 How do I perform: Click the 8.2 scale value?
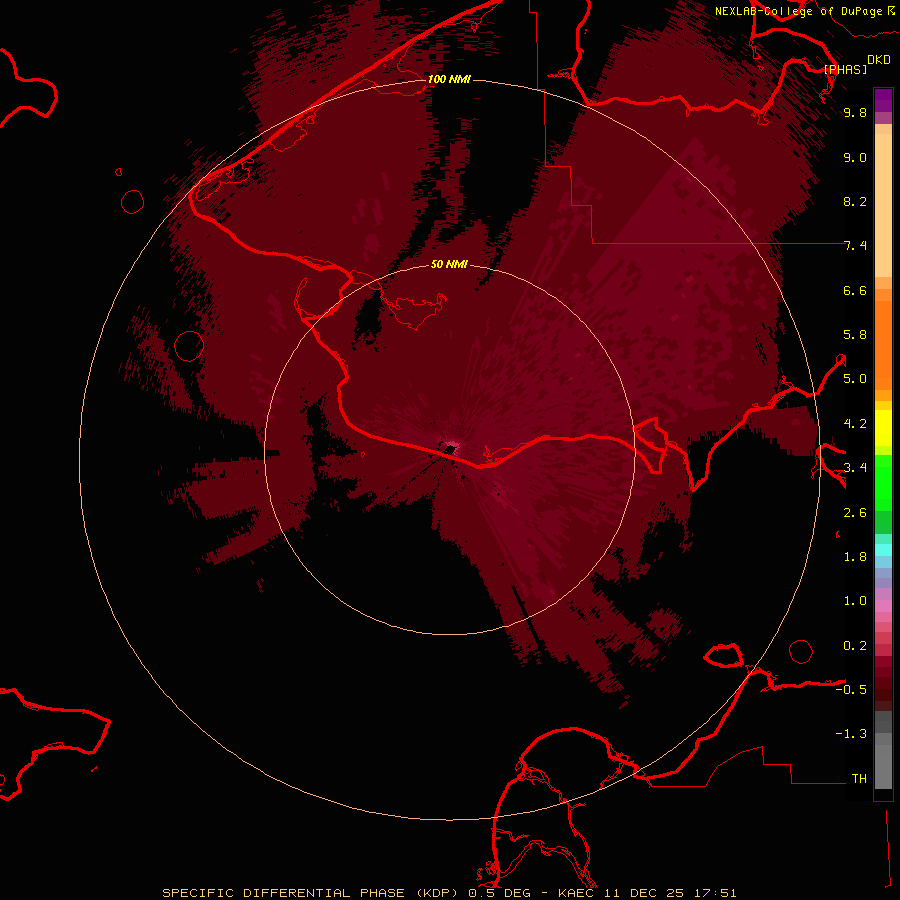coord(855,201)
